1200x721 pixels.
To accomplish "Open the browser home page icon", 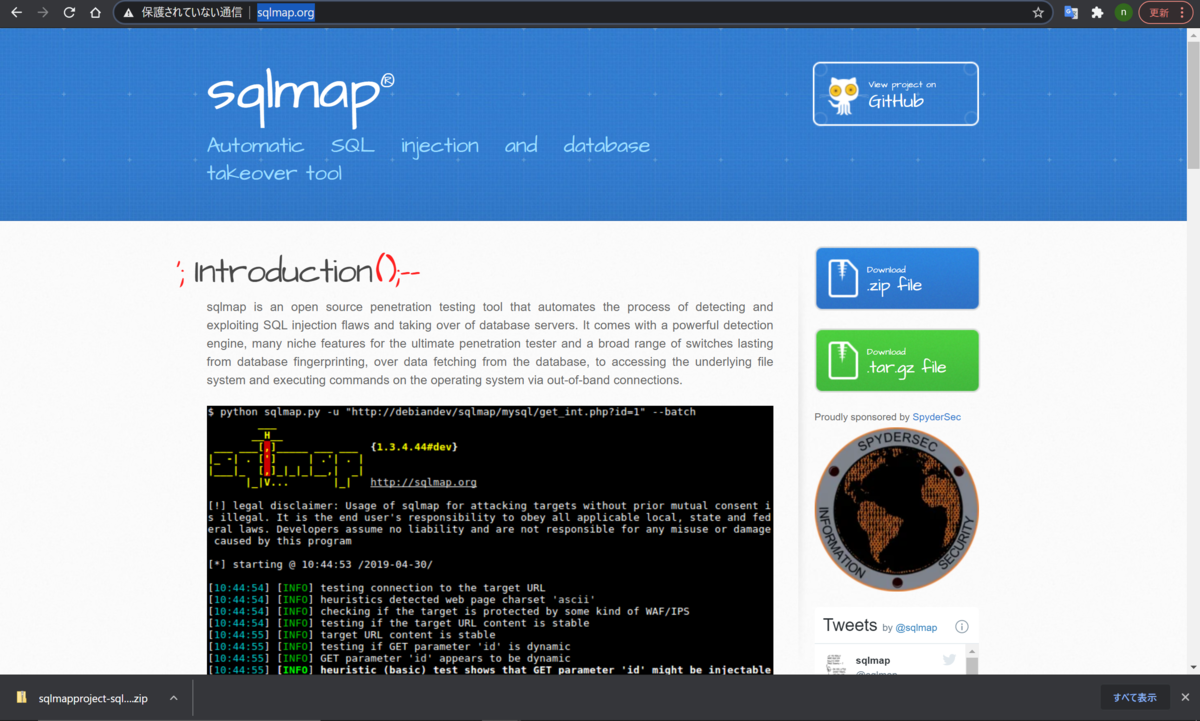I will click(95, 13).
